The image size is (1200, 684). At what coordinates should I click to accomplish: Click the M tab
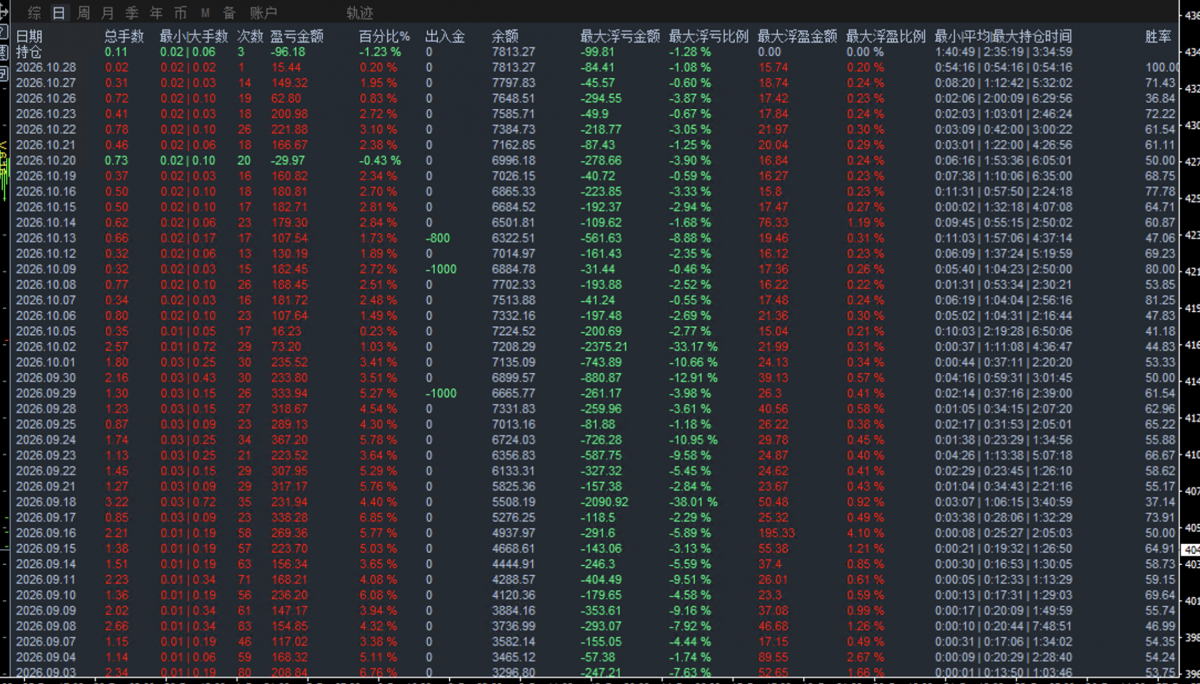pyautogui.click(x=205, y=13)
